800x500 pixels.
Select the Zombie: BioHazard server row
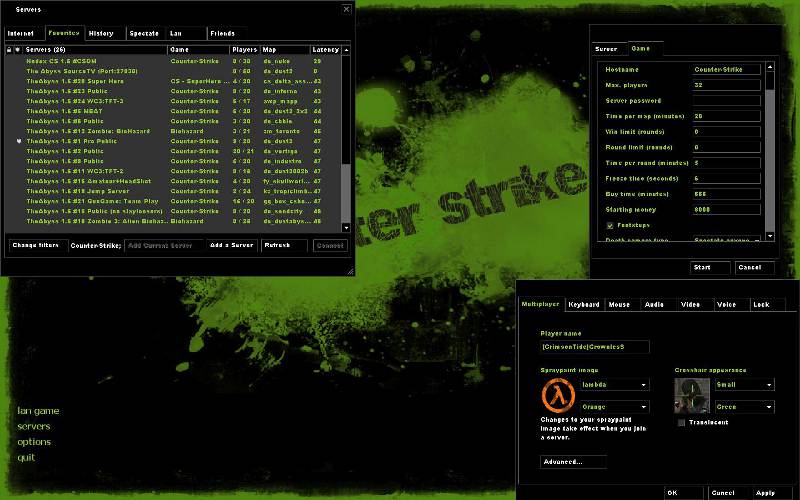coord(173,131)
